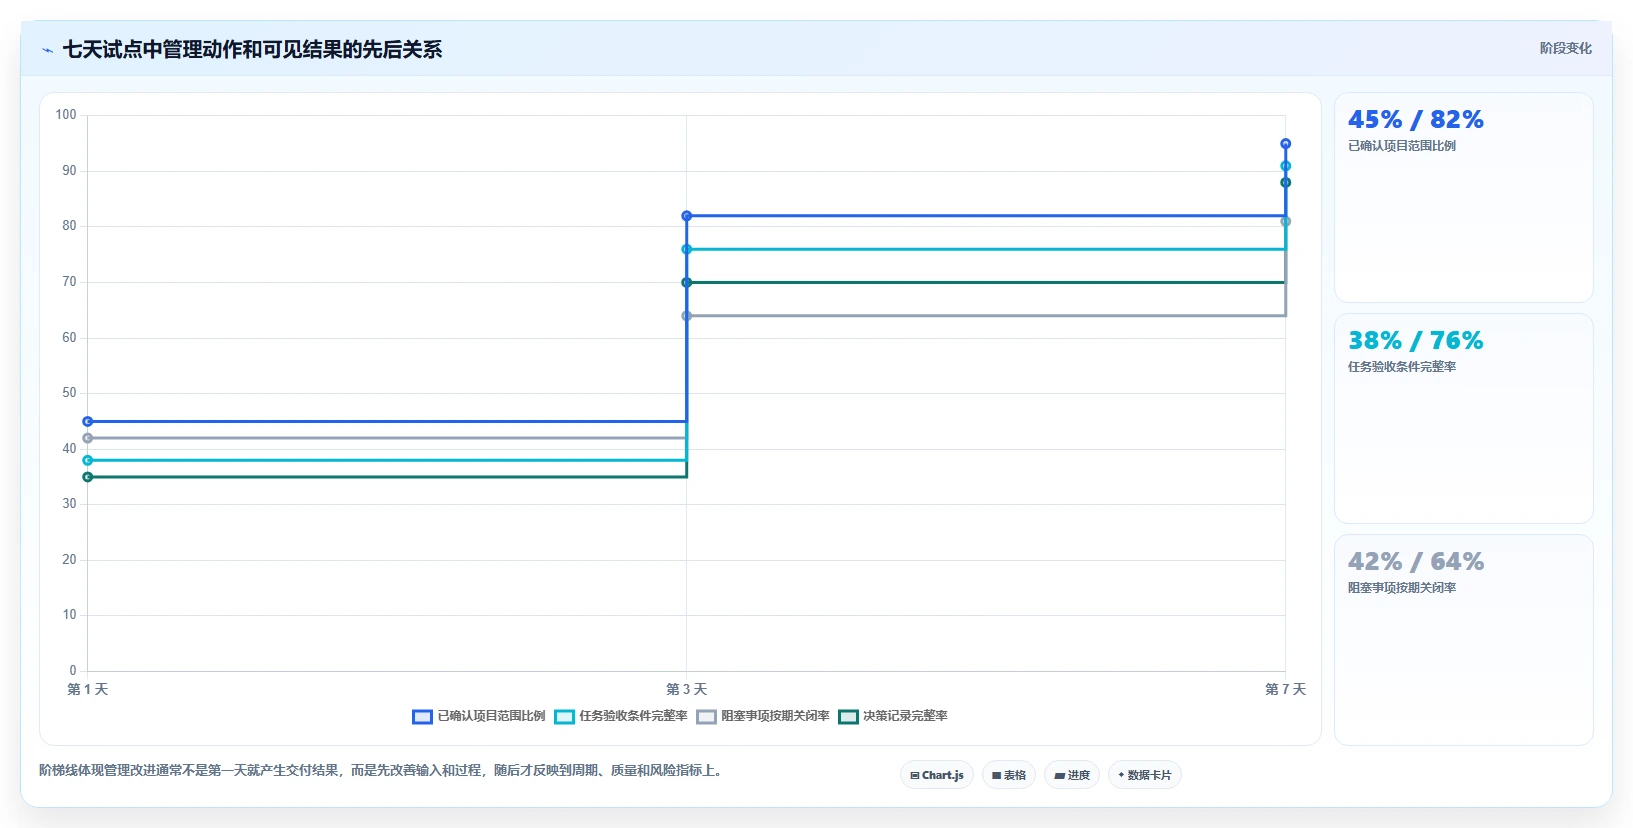The image size is (1633, 828).
Task: Click the green data point at 第 7 天 (88)
Action: point(1285,182)
